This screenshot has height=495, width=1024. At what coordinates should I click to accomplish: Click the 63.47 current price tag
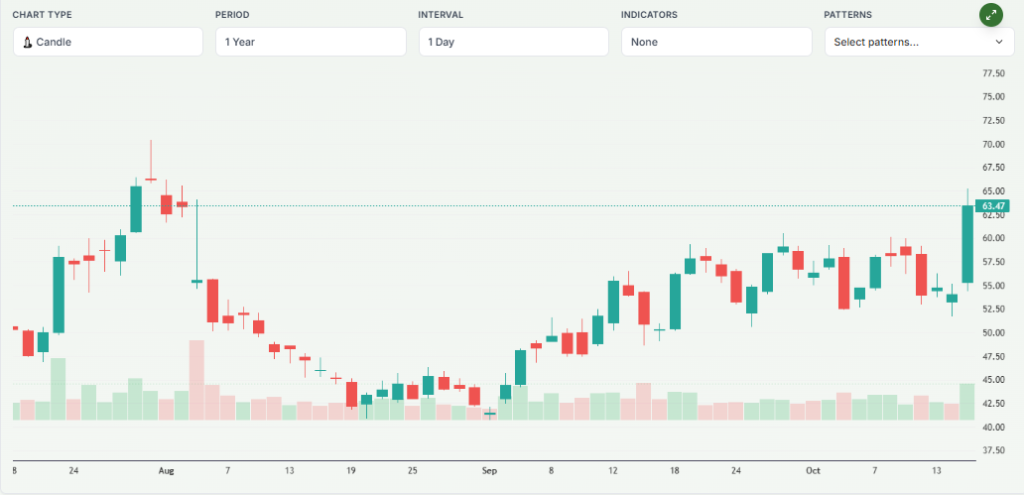coord(992,206)
